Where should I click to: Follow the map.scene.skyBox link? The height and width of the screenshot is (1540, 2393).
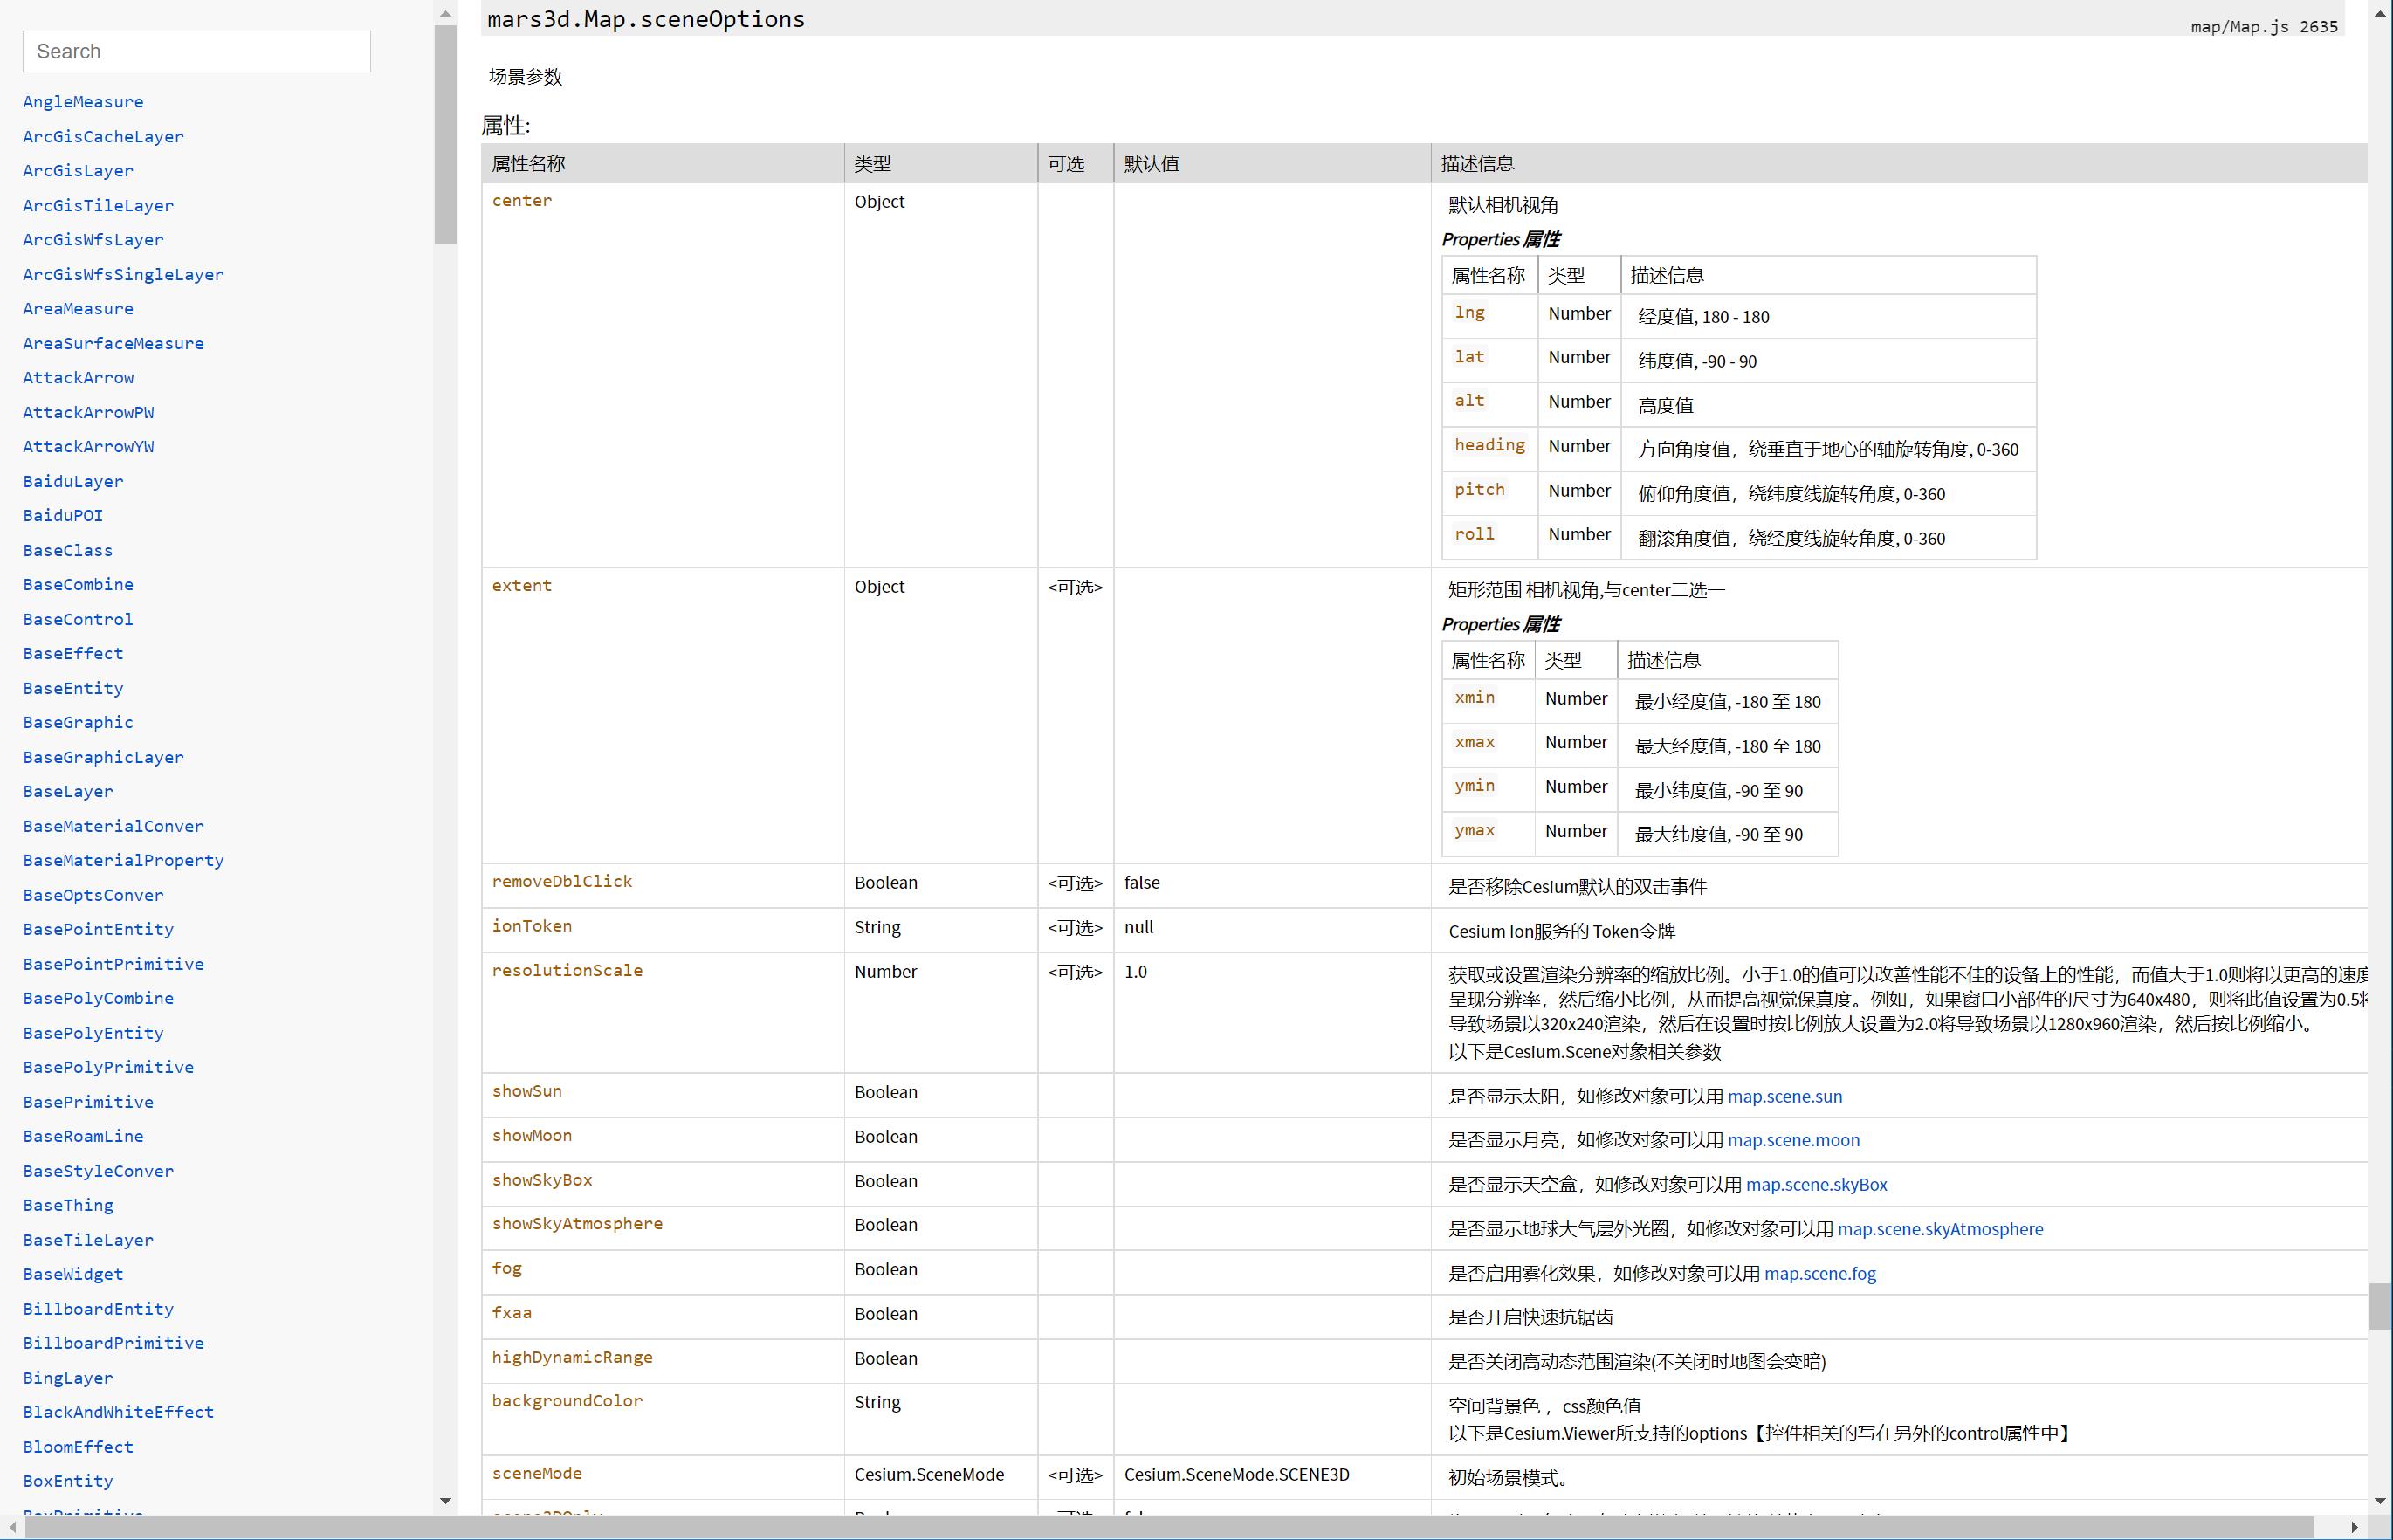(x=1817, y=1185)
